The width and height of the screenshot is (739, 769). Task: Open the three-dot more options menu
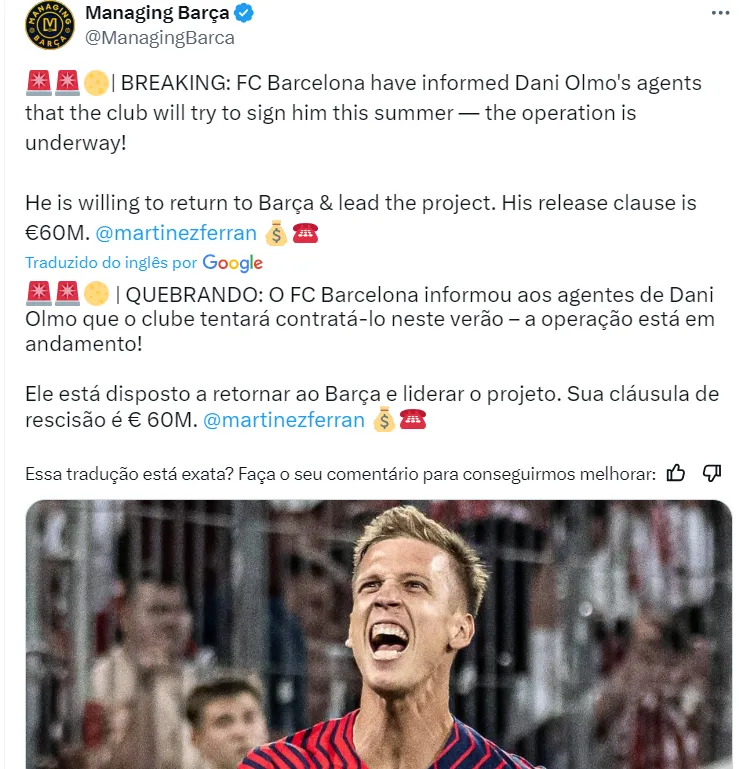pyautogui.click(x=720, y=13)
